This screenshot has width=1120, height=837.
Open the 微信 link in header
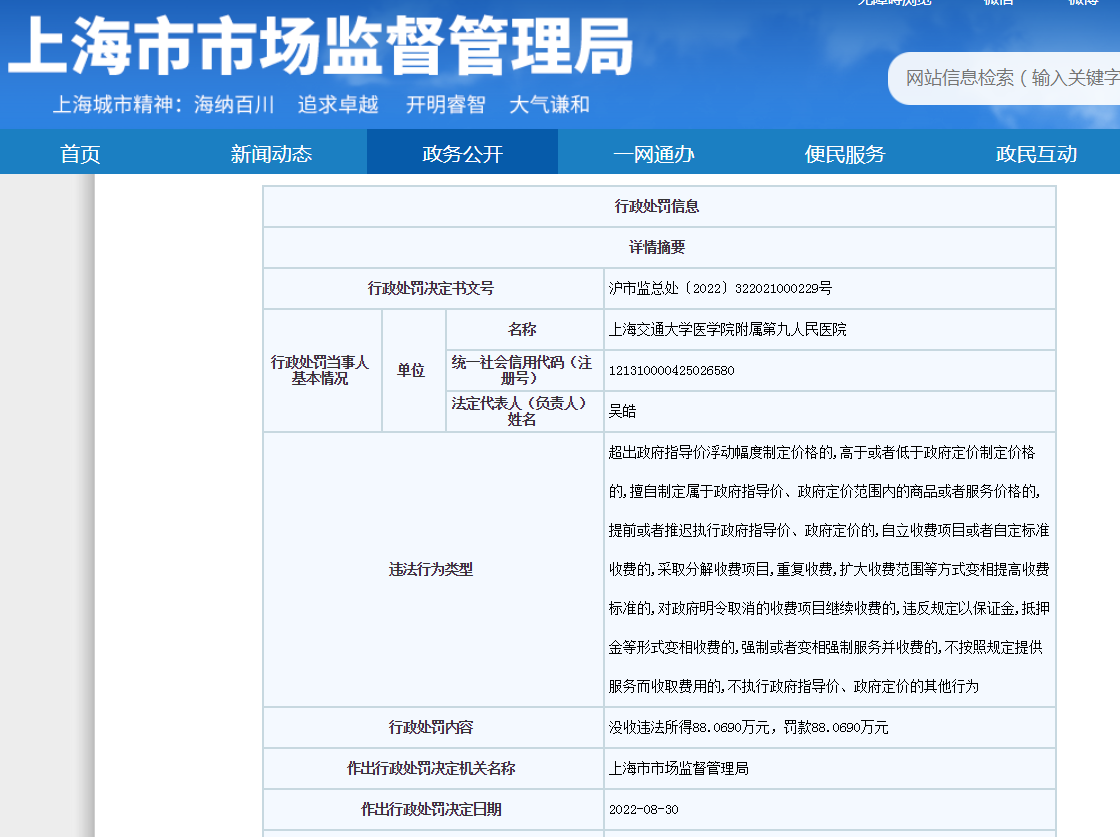click(998, 3)
